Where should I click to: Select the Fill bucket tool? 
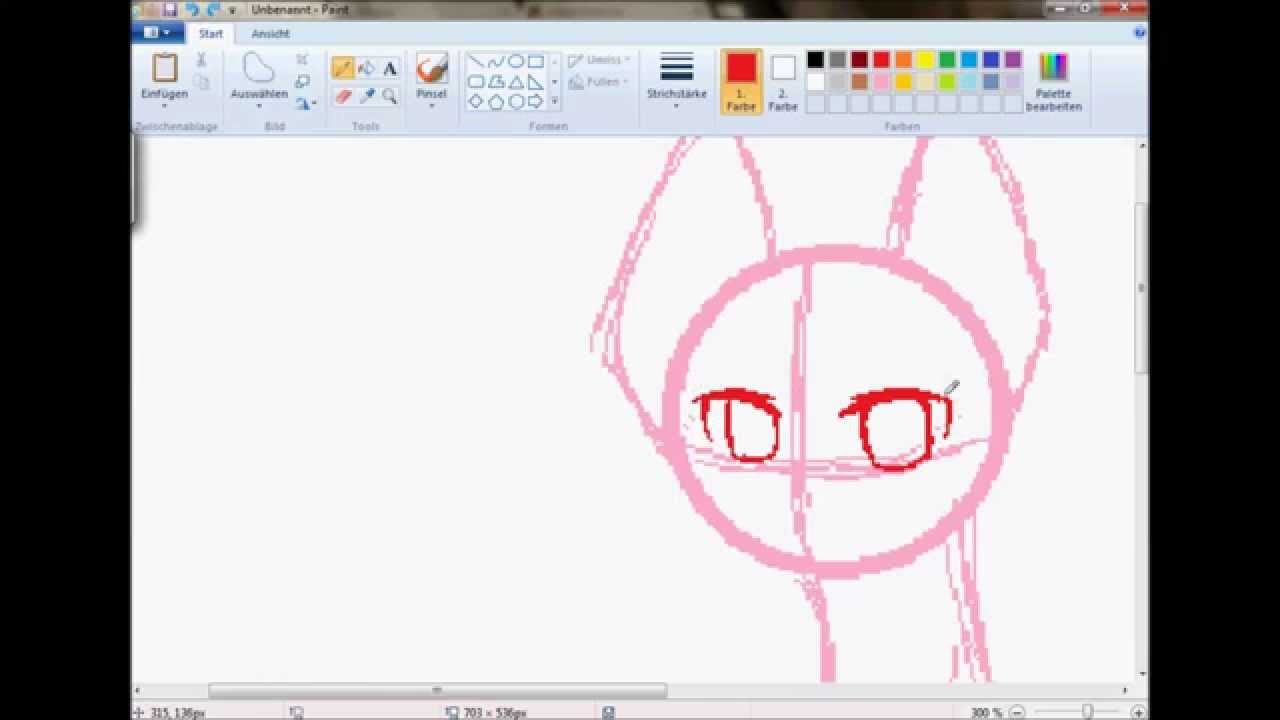pyautogui.click(x=366, y=68)
